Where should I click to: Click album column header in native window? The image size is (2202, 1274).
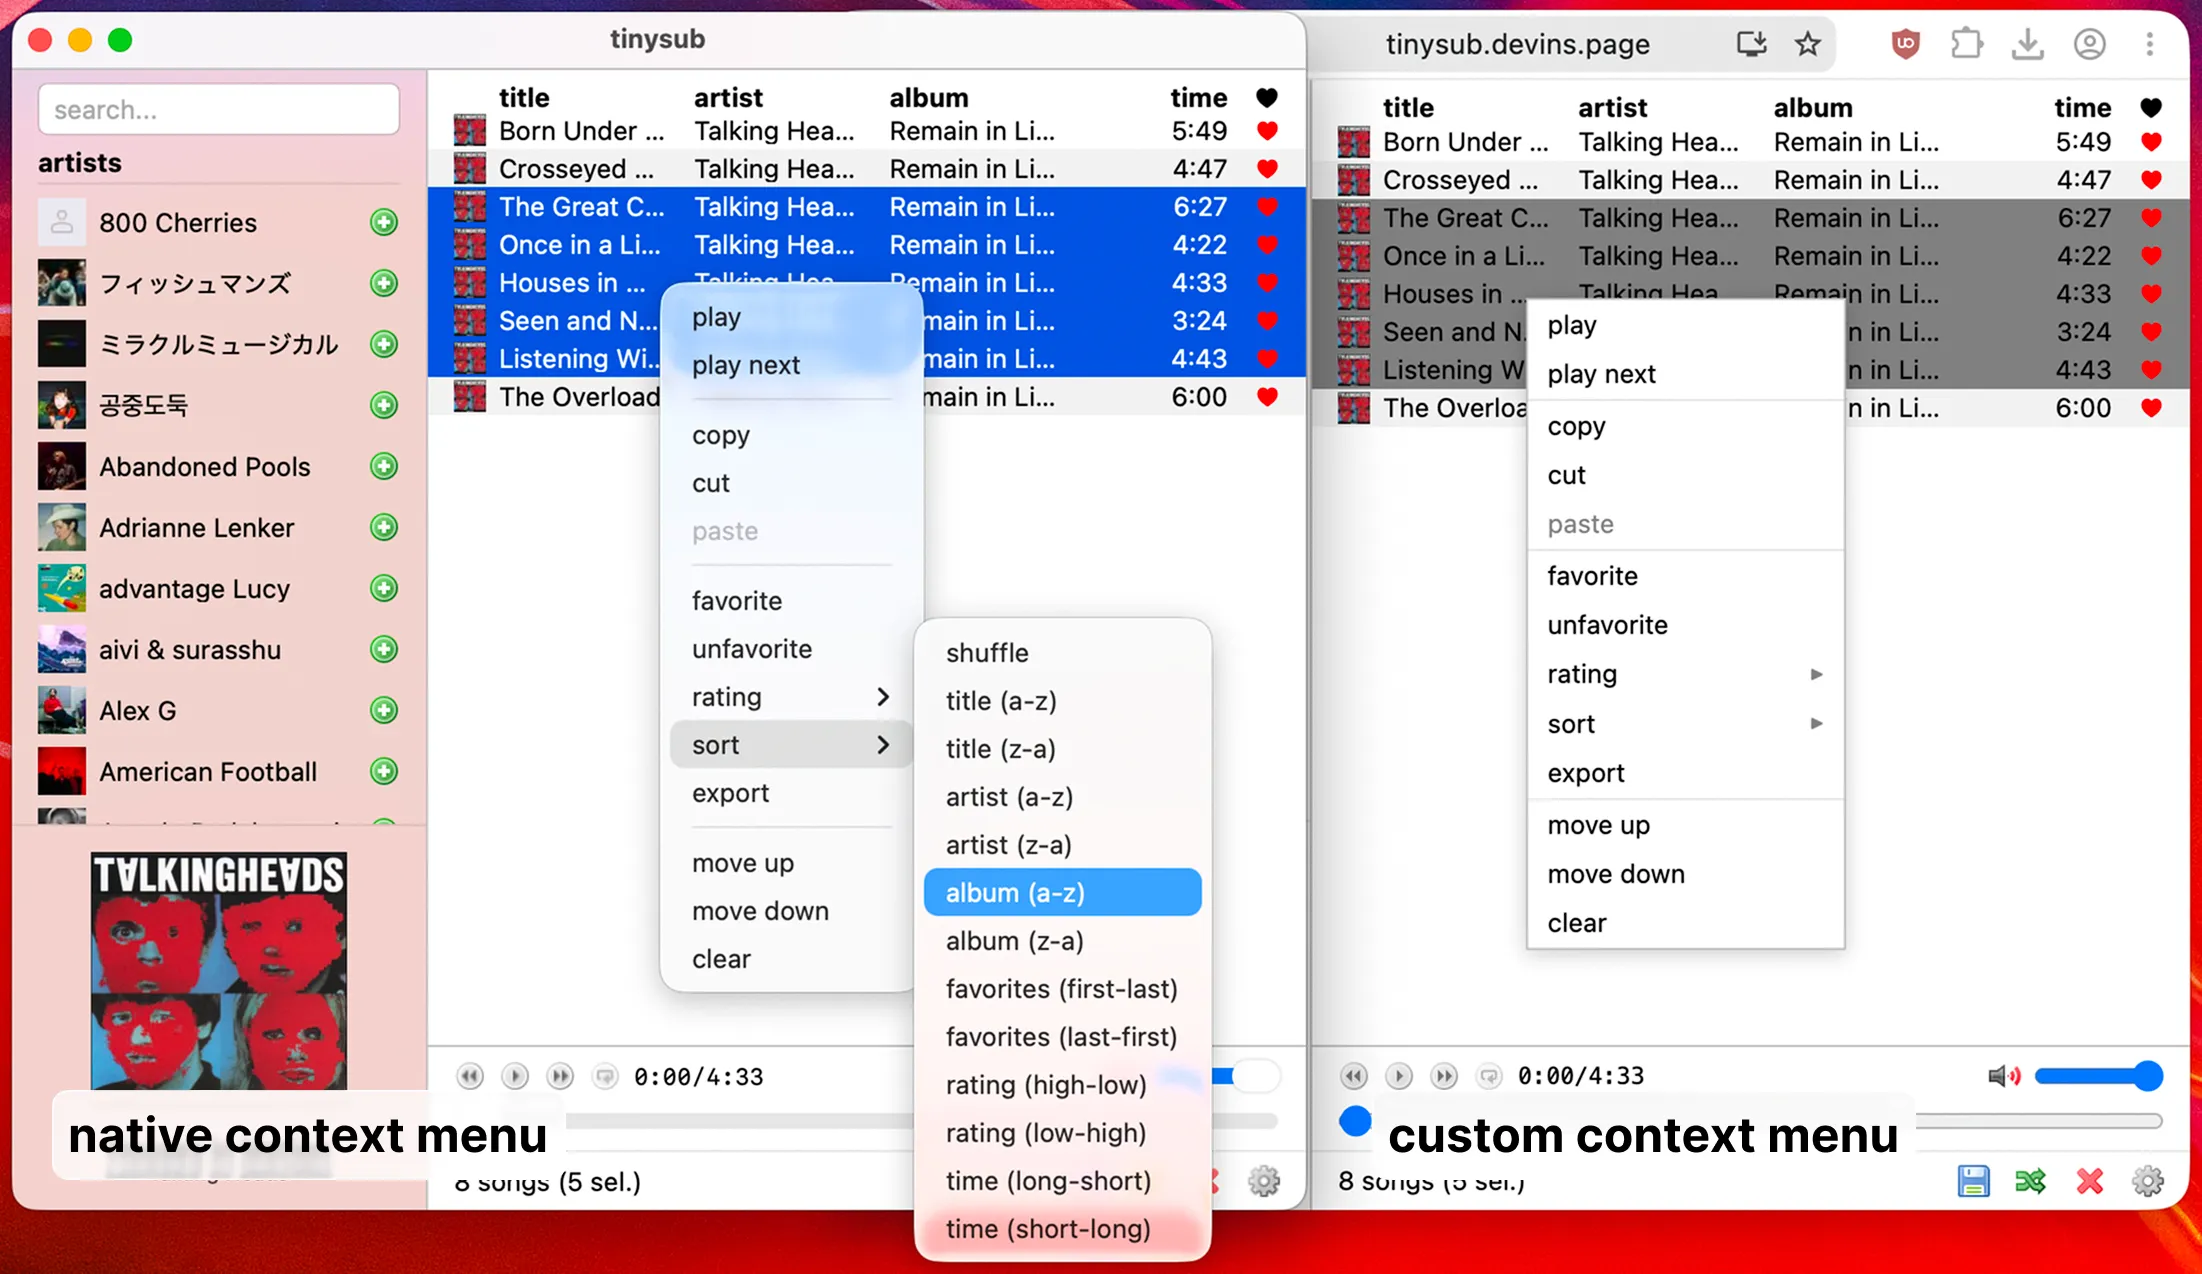point(929,97)
